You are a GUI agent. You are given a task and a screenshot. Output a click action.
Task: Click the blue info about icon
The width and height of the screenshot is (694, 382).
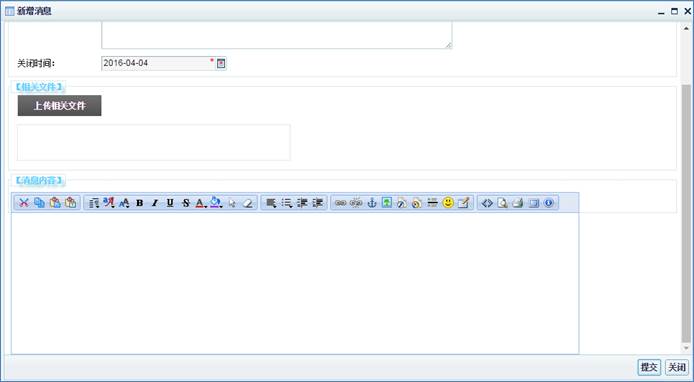coord(549,203)
